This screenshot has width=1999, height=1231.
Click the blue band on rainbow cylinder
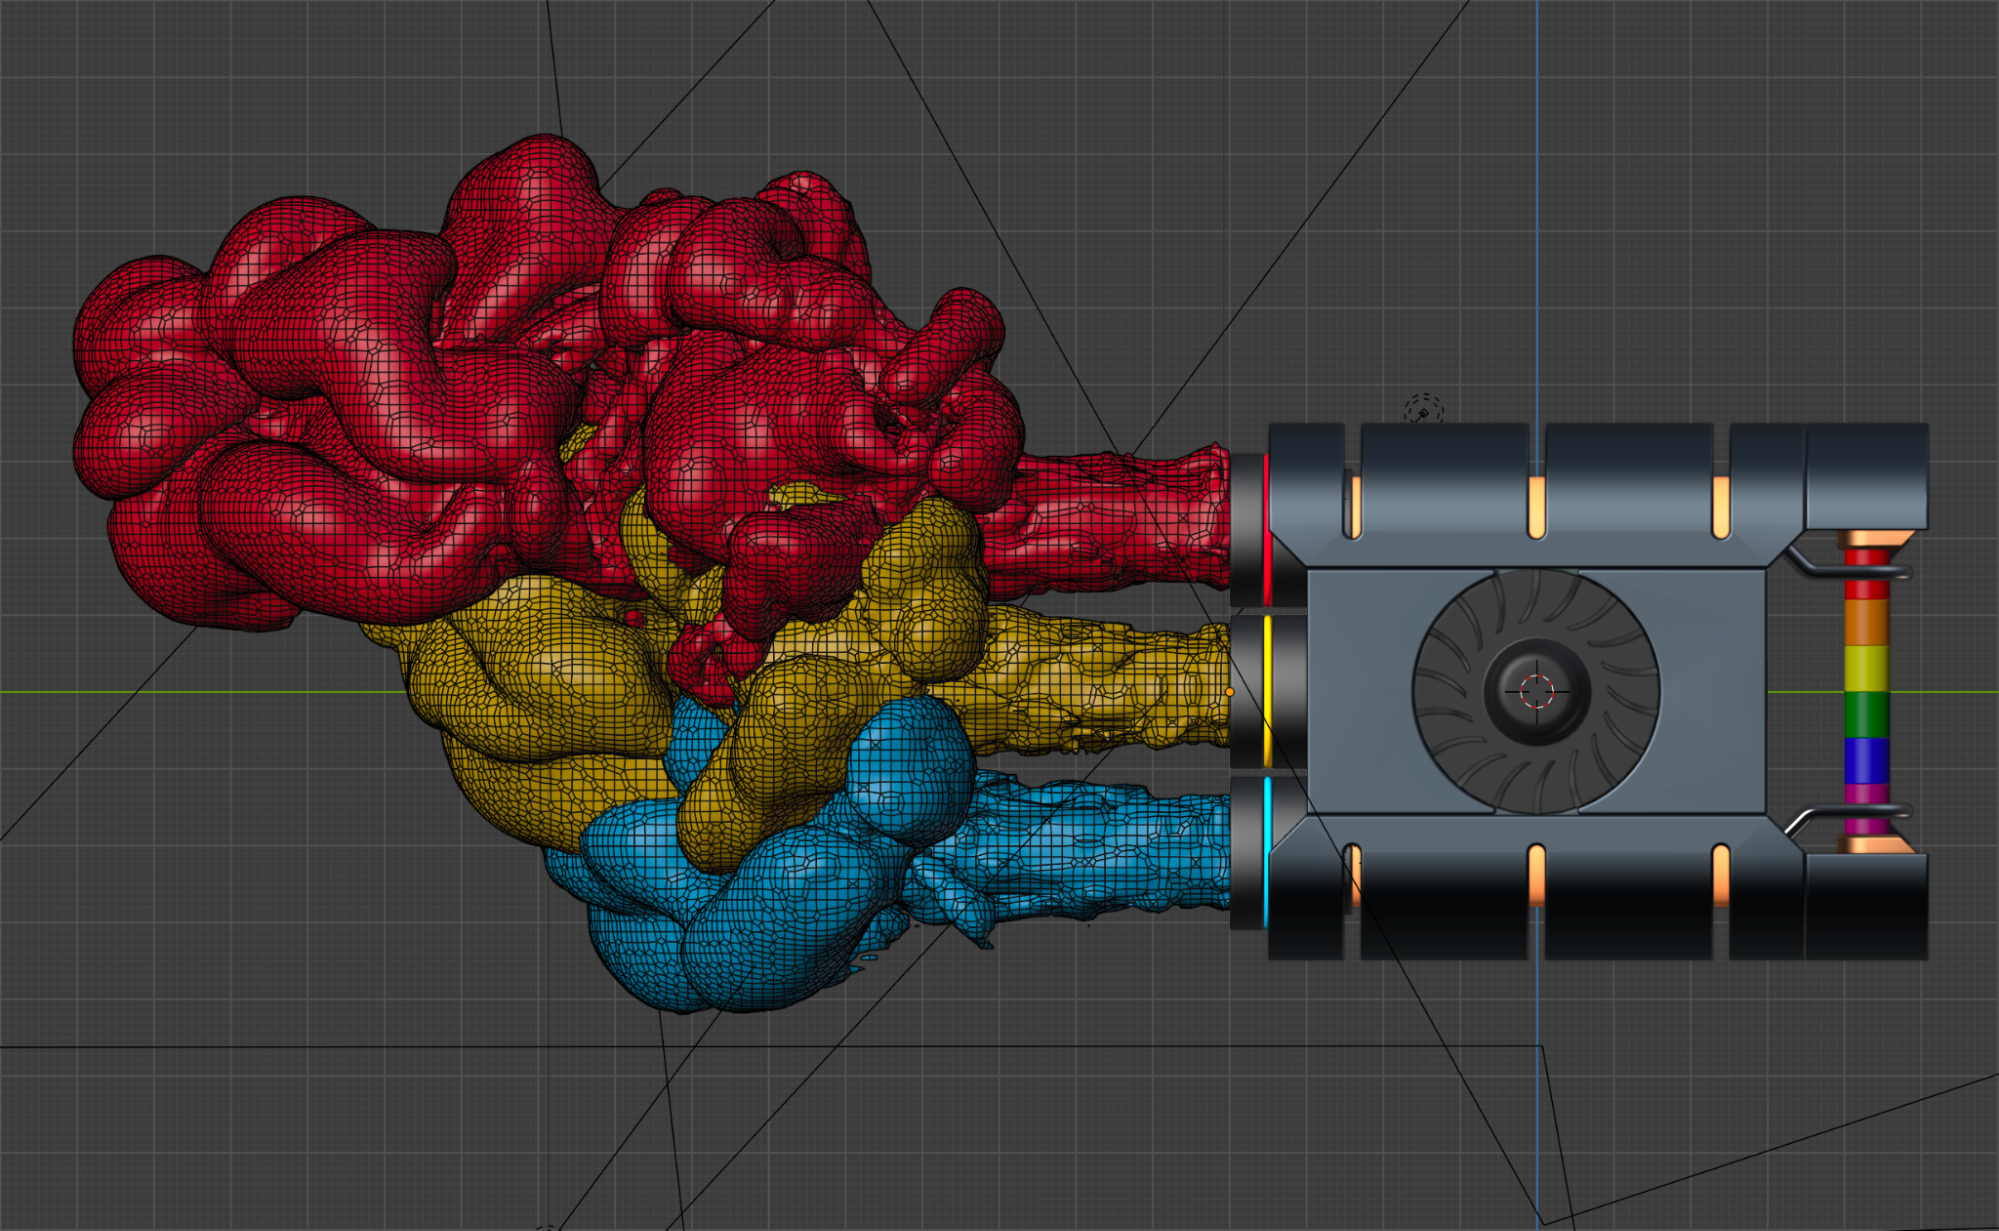pyautogui.click(x=1866, y=760)
